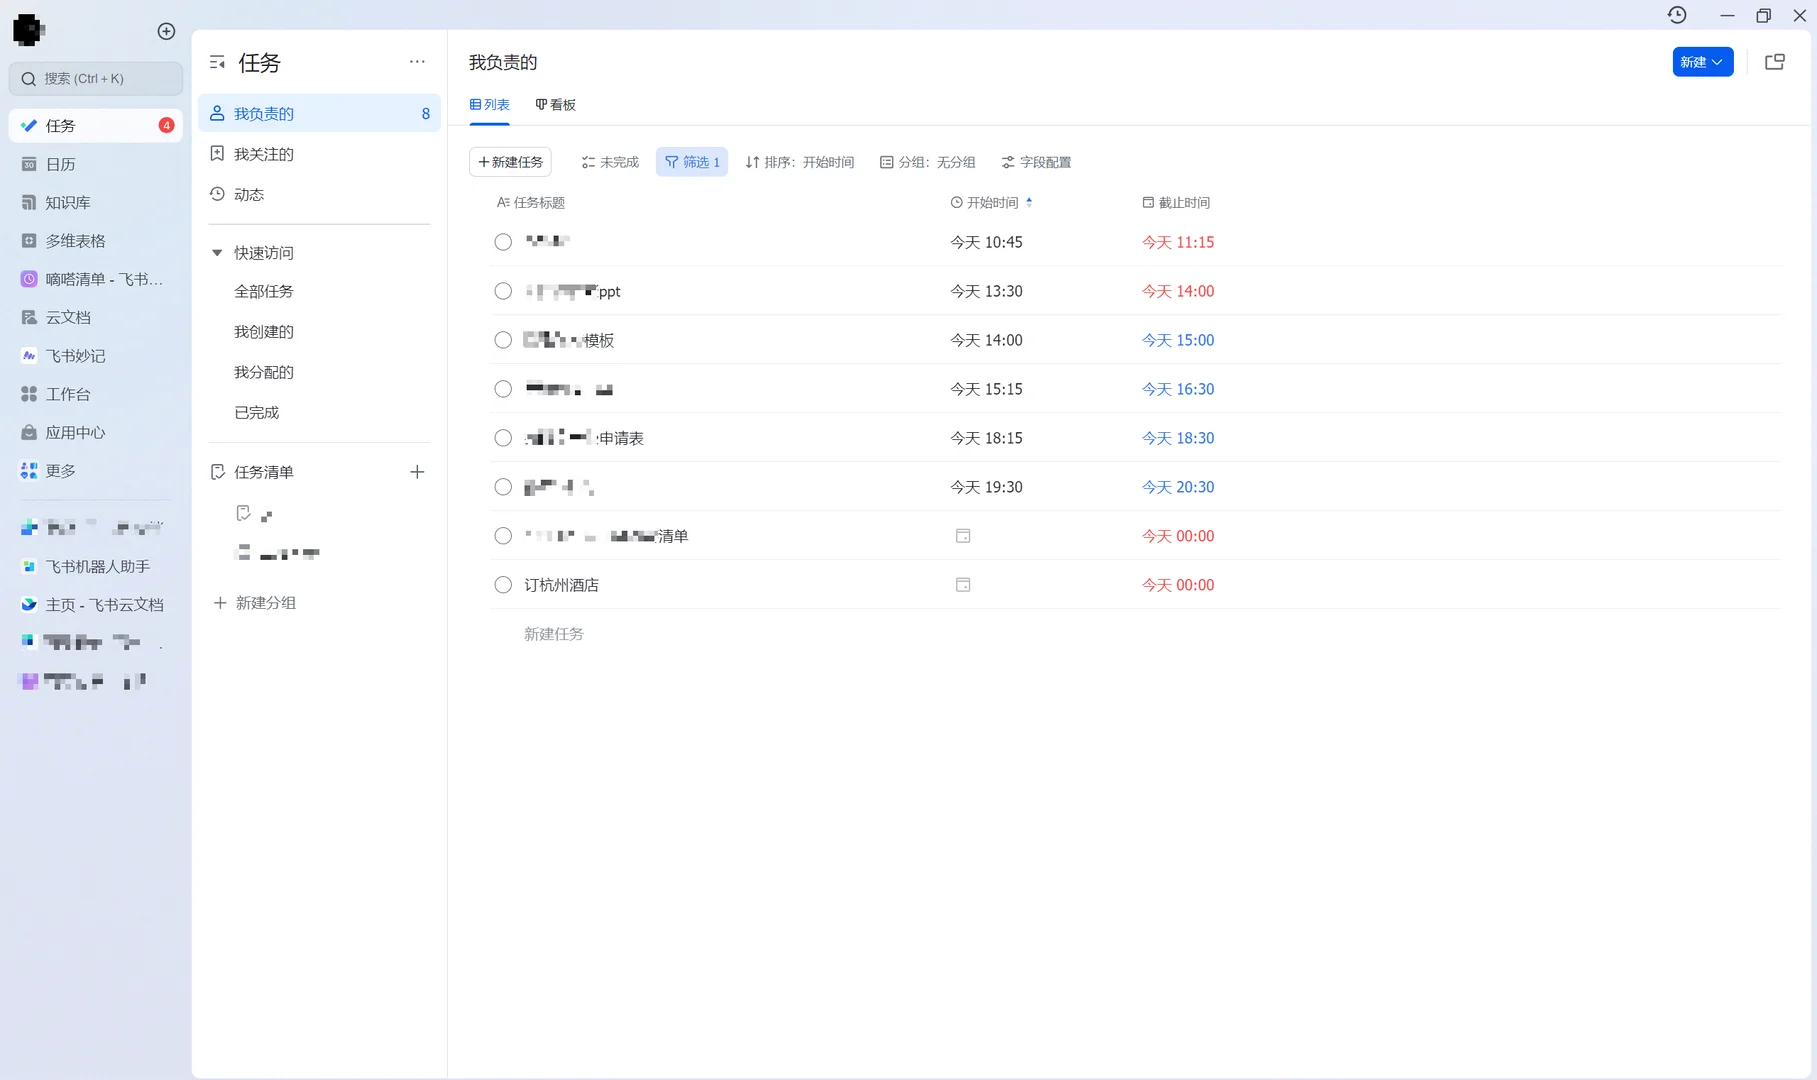Mark the 申请表 task as done

503,438
